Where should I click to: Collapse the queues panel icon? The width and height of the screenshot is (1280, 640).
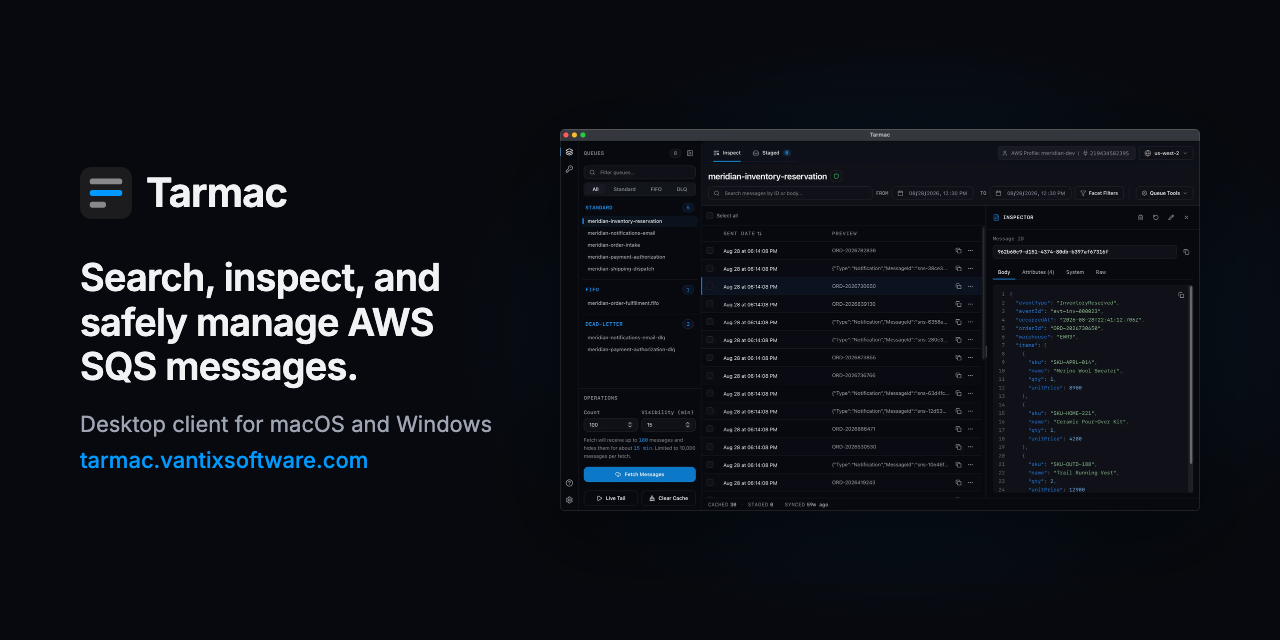690,153
